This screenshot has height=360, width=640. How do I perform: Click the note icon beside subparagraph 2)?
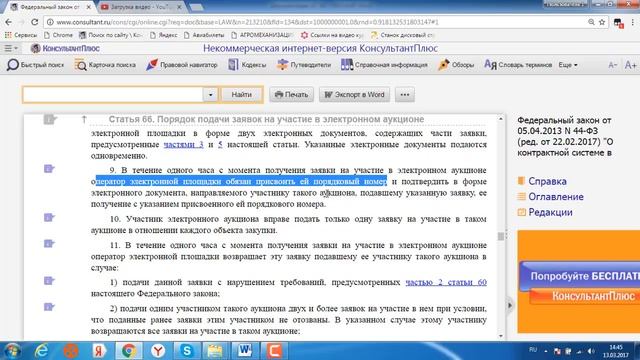coord(49,307)
